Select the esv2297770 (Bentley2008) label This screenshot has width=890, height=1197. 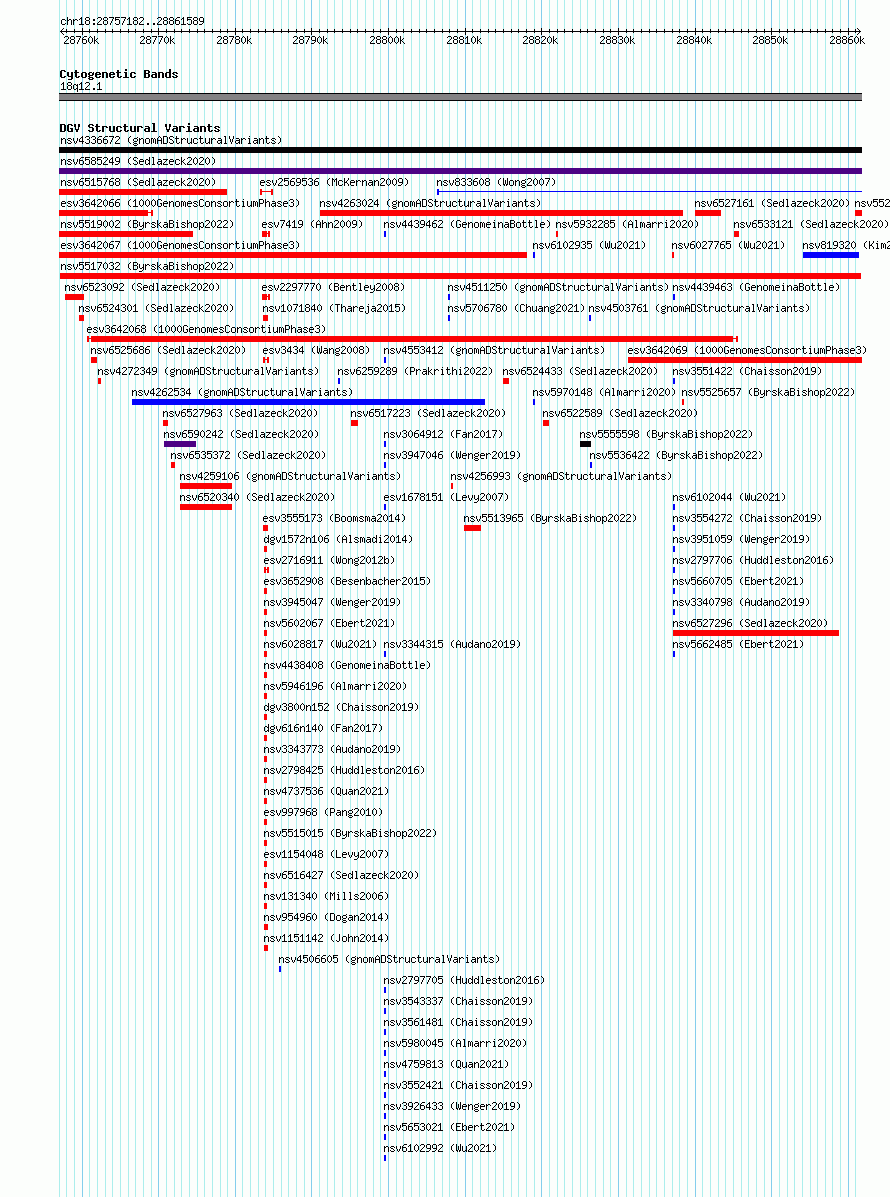(333, 287)
